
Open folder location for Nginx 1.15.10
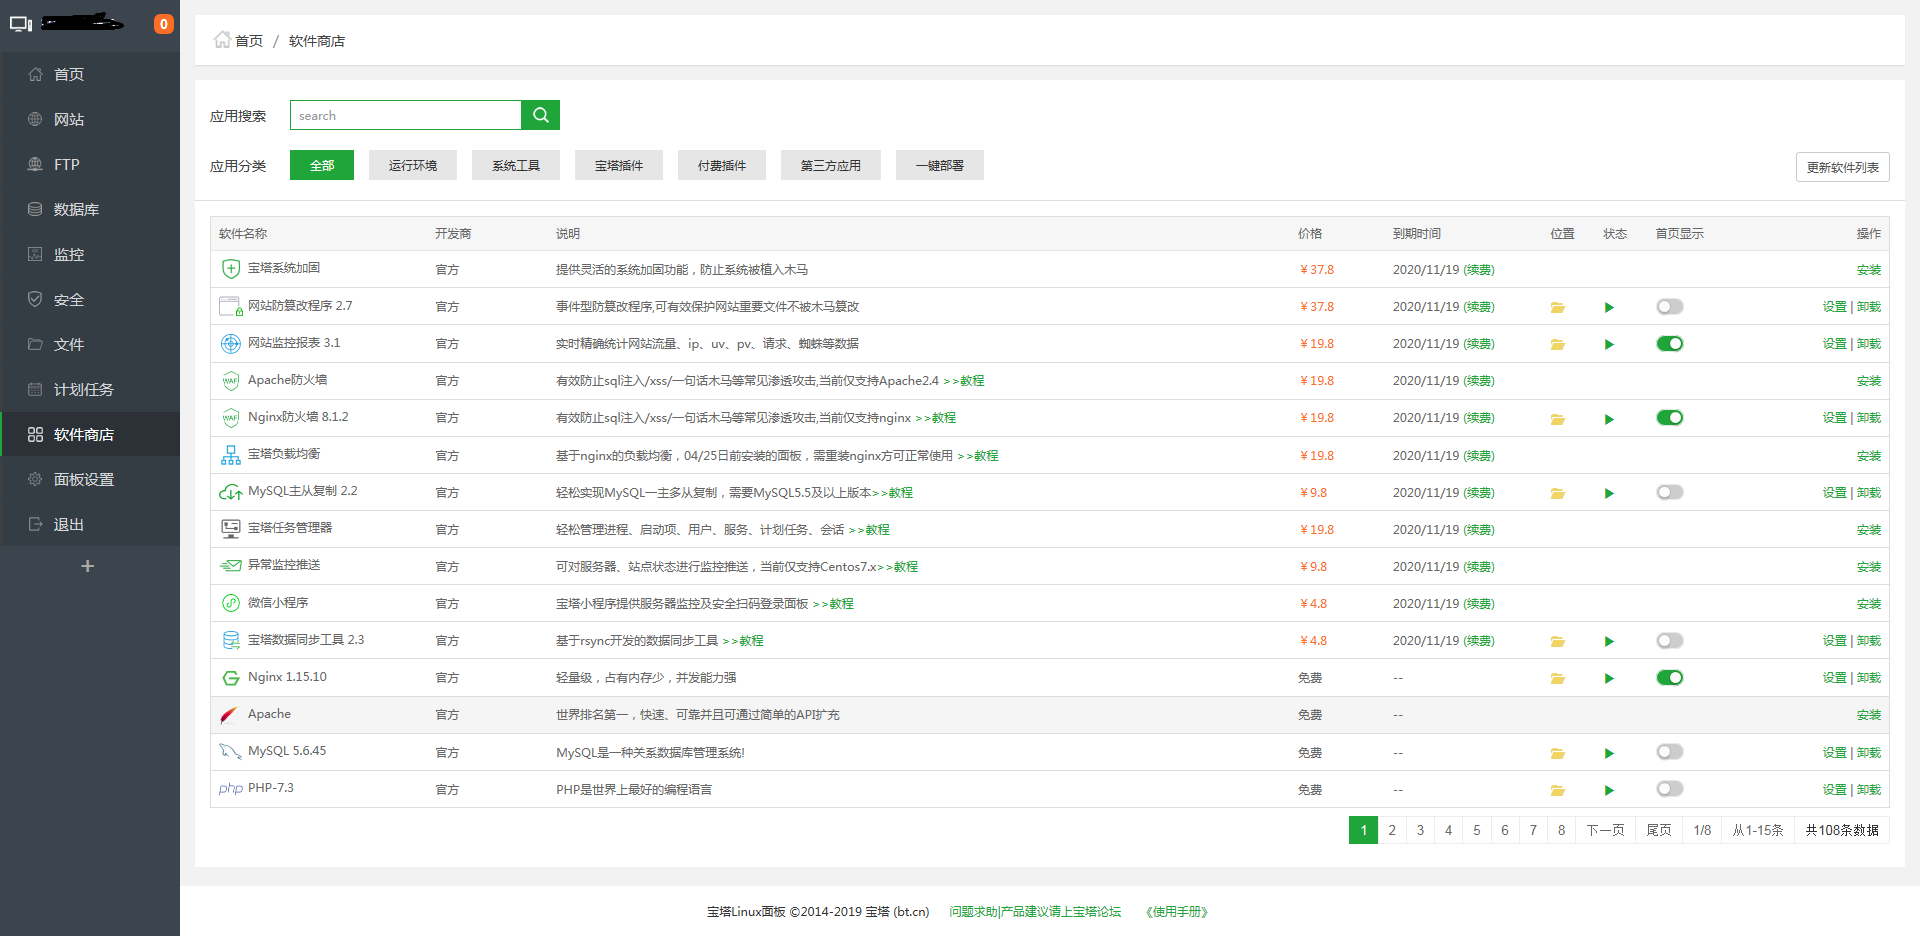[x=1557, y=678]
